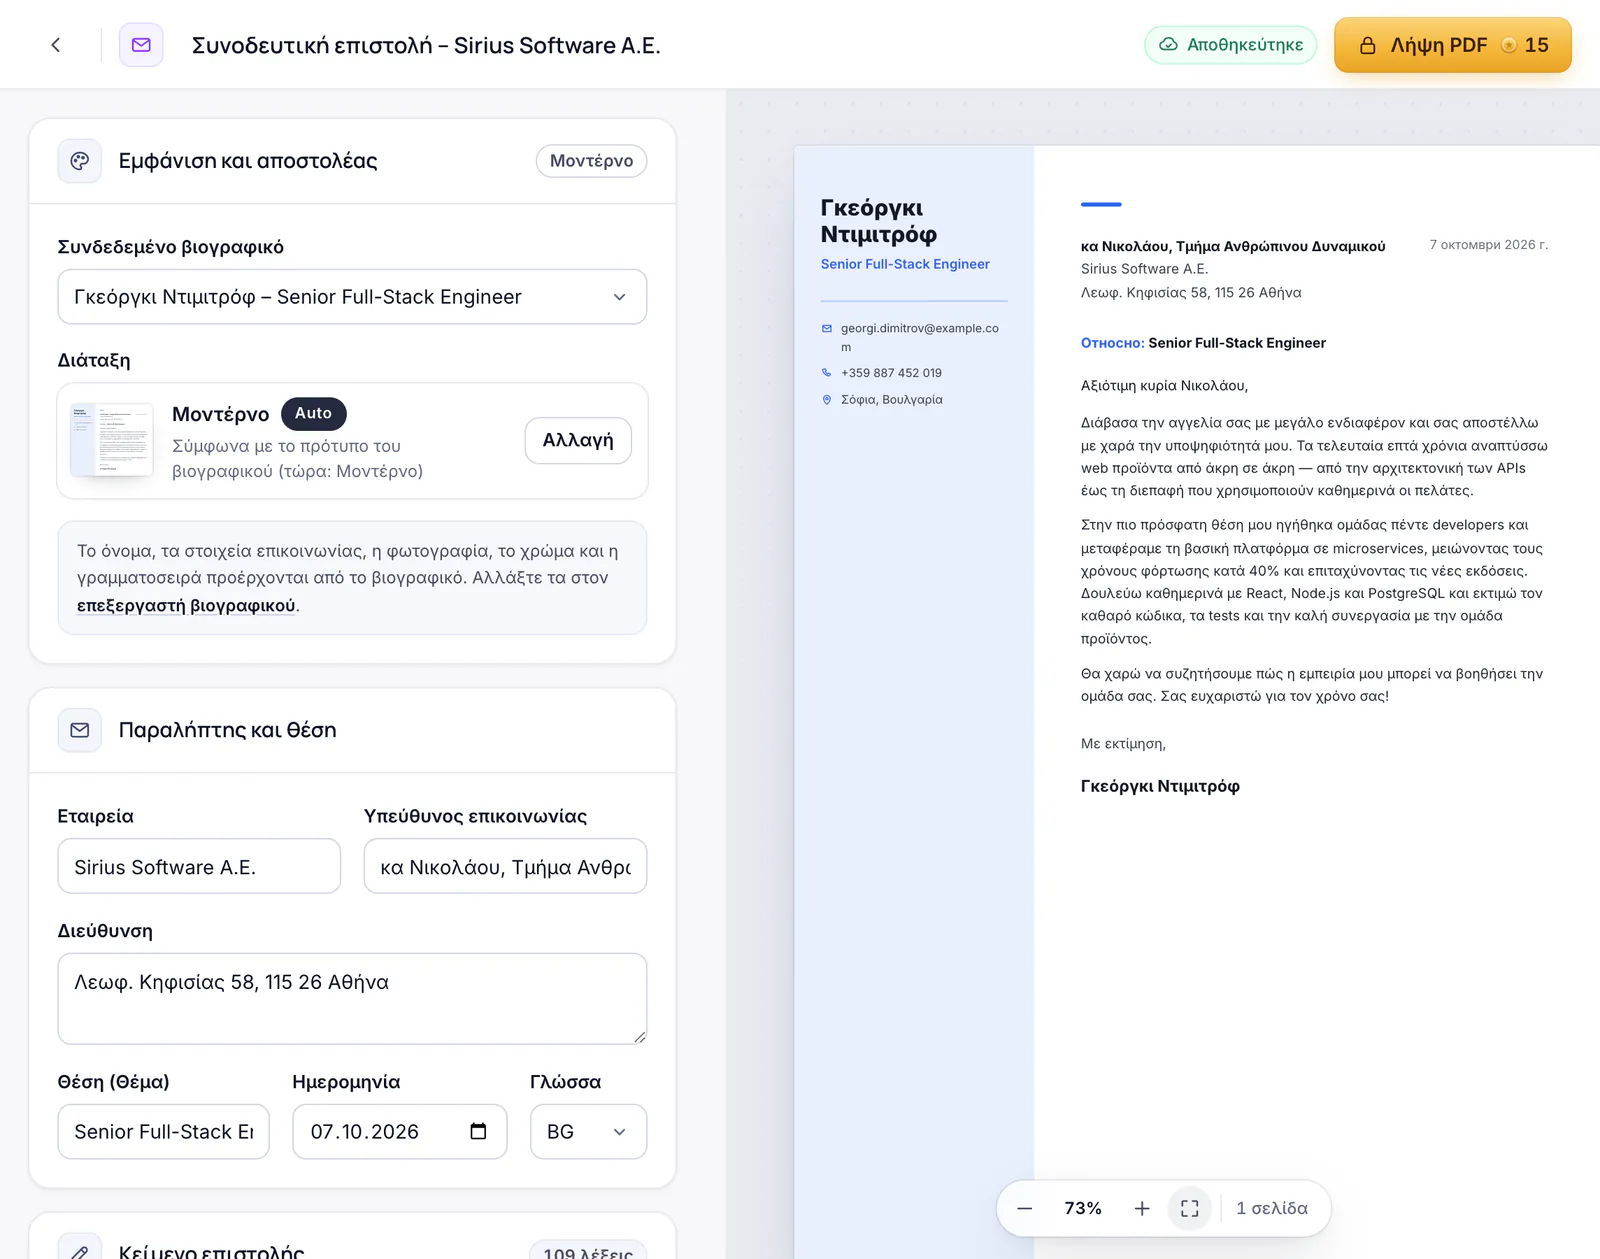Image resolution: width=1600 pixels, height=1259 pixels.
Task: Zoom out with the minus icon
Action: [x=1025, y=1208]
